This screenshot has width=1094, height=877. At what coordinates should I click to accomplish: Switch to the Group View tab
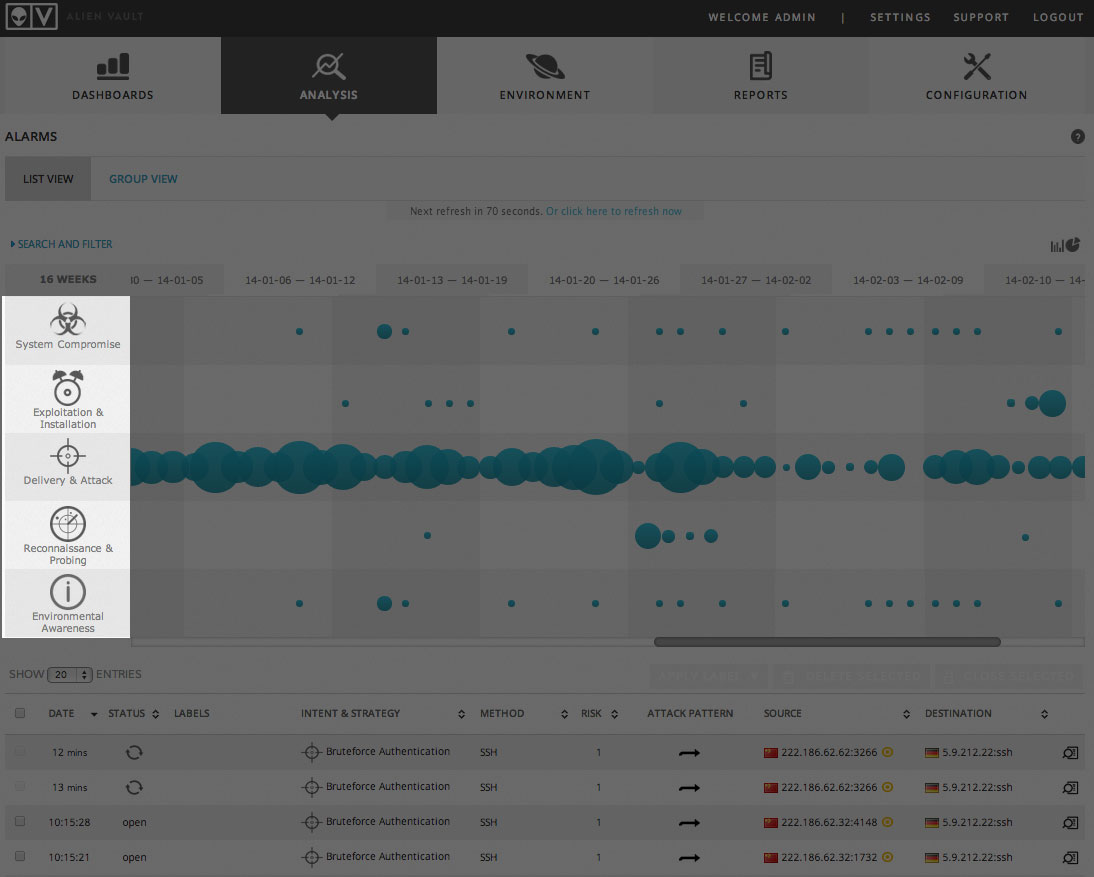click(143, 178)
